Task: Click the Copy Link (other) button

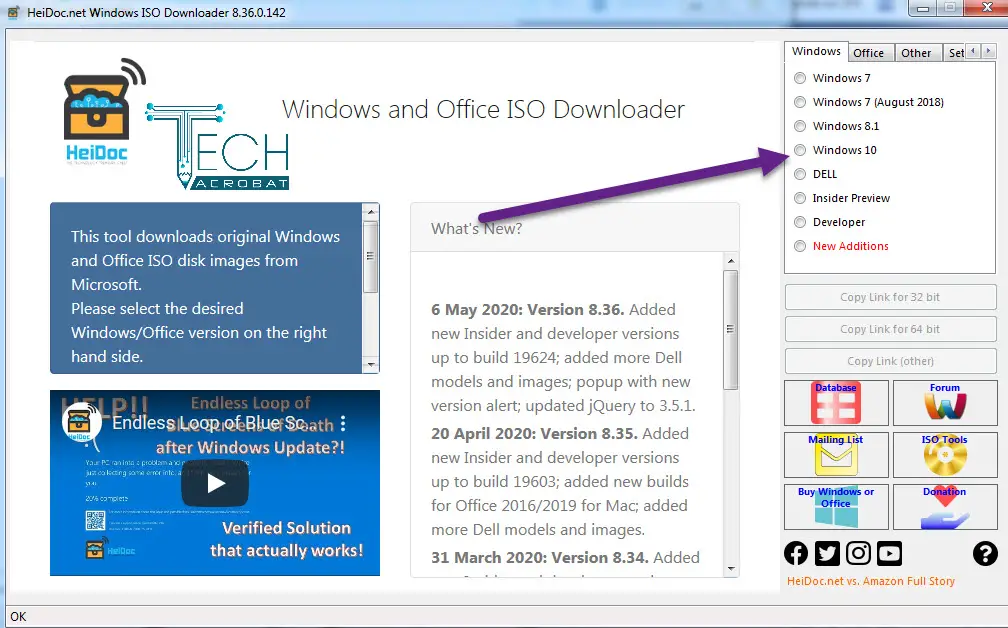Action: point(890,361)
